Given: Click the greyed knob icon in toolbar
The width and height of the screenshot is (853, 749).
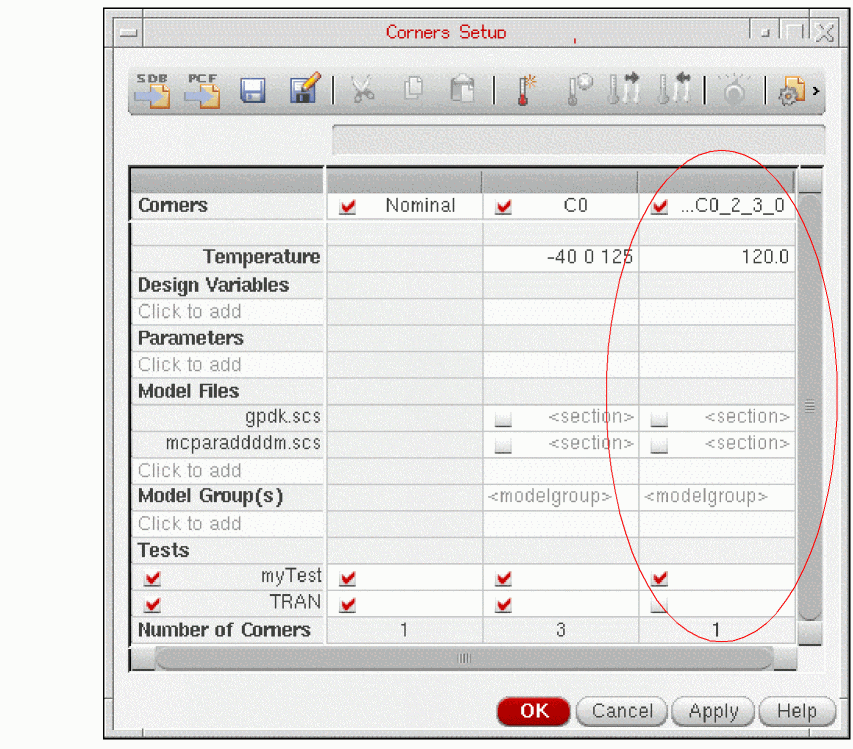Looking at the screenshot, I should click(x=734, y=90).
